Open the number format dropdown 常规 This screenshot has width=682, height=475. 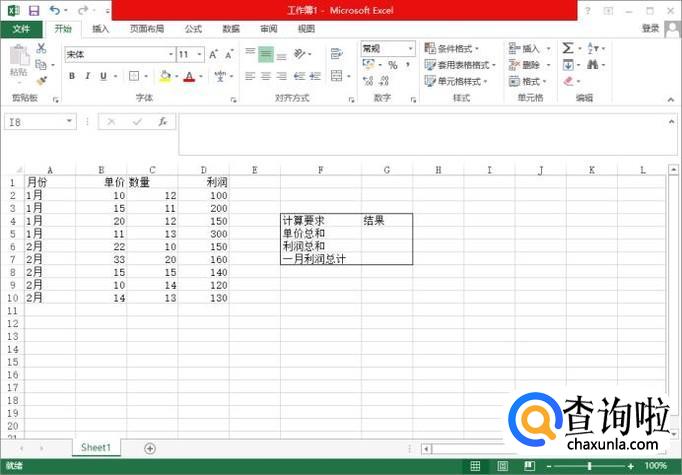click(410, 48)
